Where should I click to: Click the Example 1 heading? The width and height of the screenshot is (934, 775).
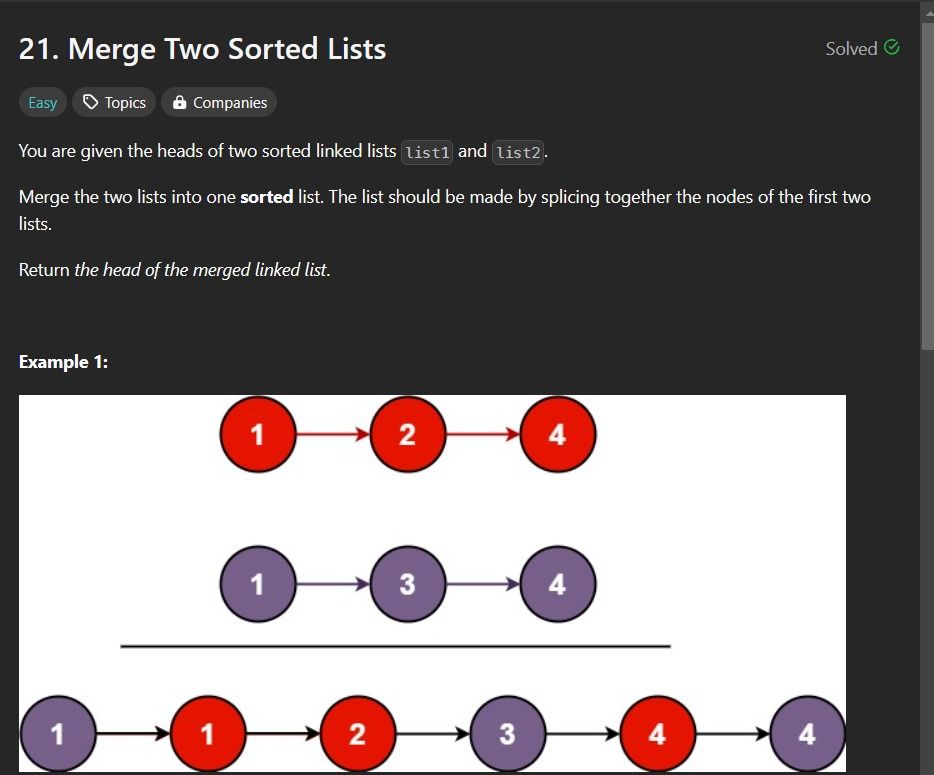[x=63, y=362]
